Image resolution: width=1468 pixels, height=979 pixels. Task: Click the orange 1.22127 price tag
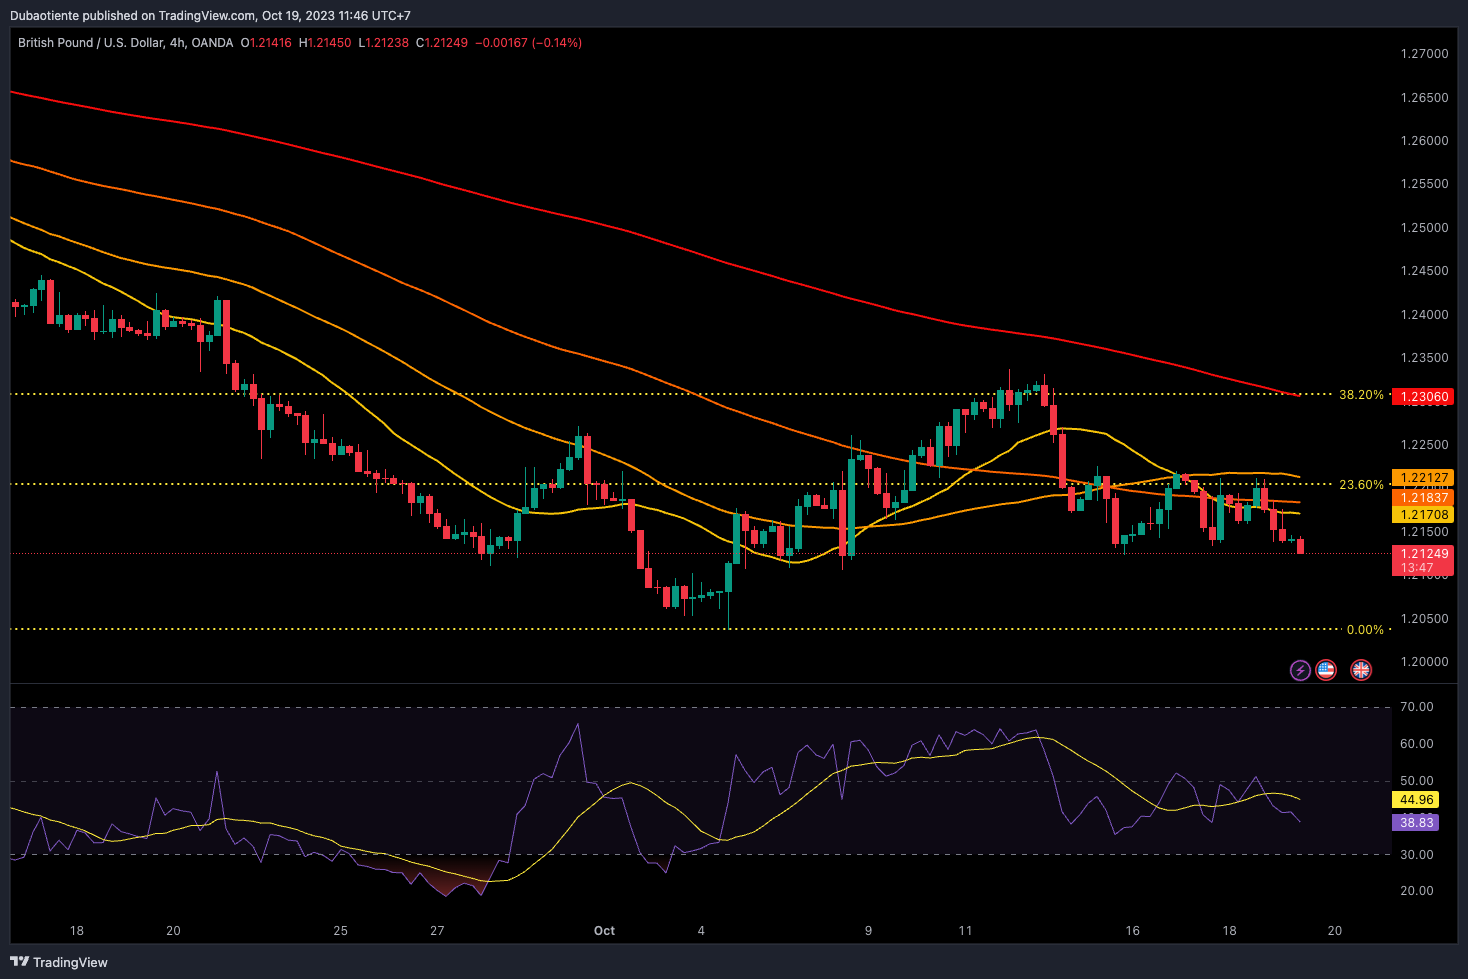1422,478
